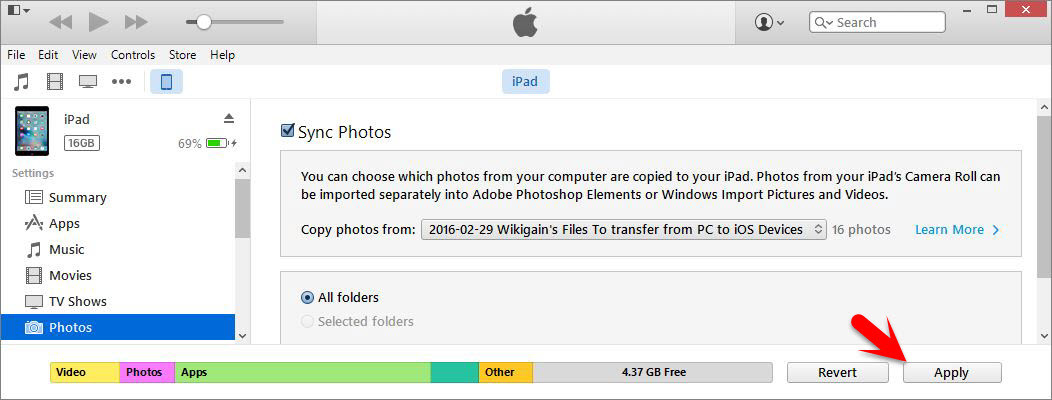Open the account user icon menu

pos(769,22)
